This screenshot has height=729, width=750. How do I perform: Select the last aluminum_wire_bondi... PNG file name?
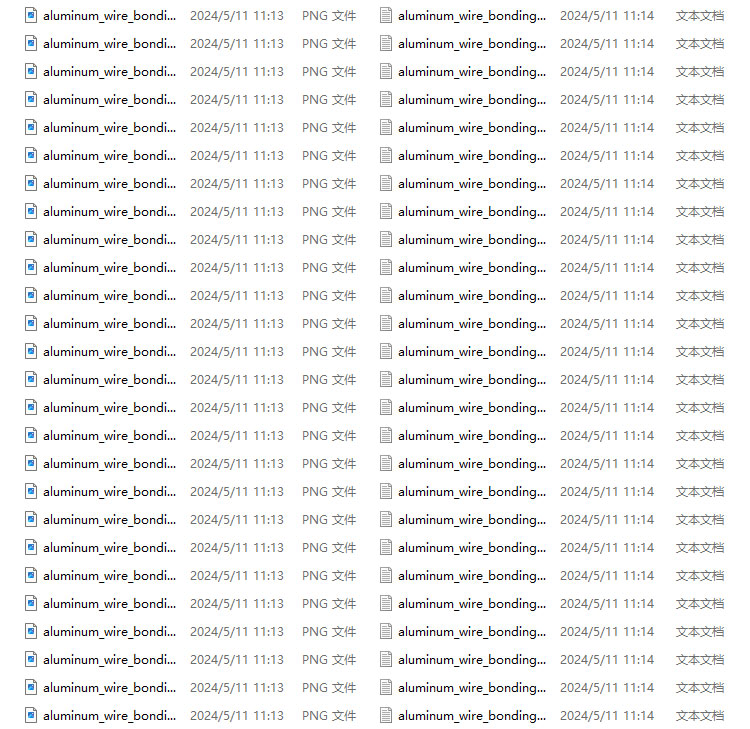(x=110, y=716)
